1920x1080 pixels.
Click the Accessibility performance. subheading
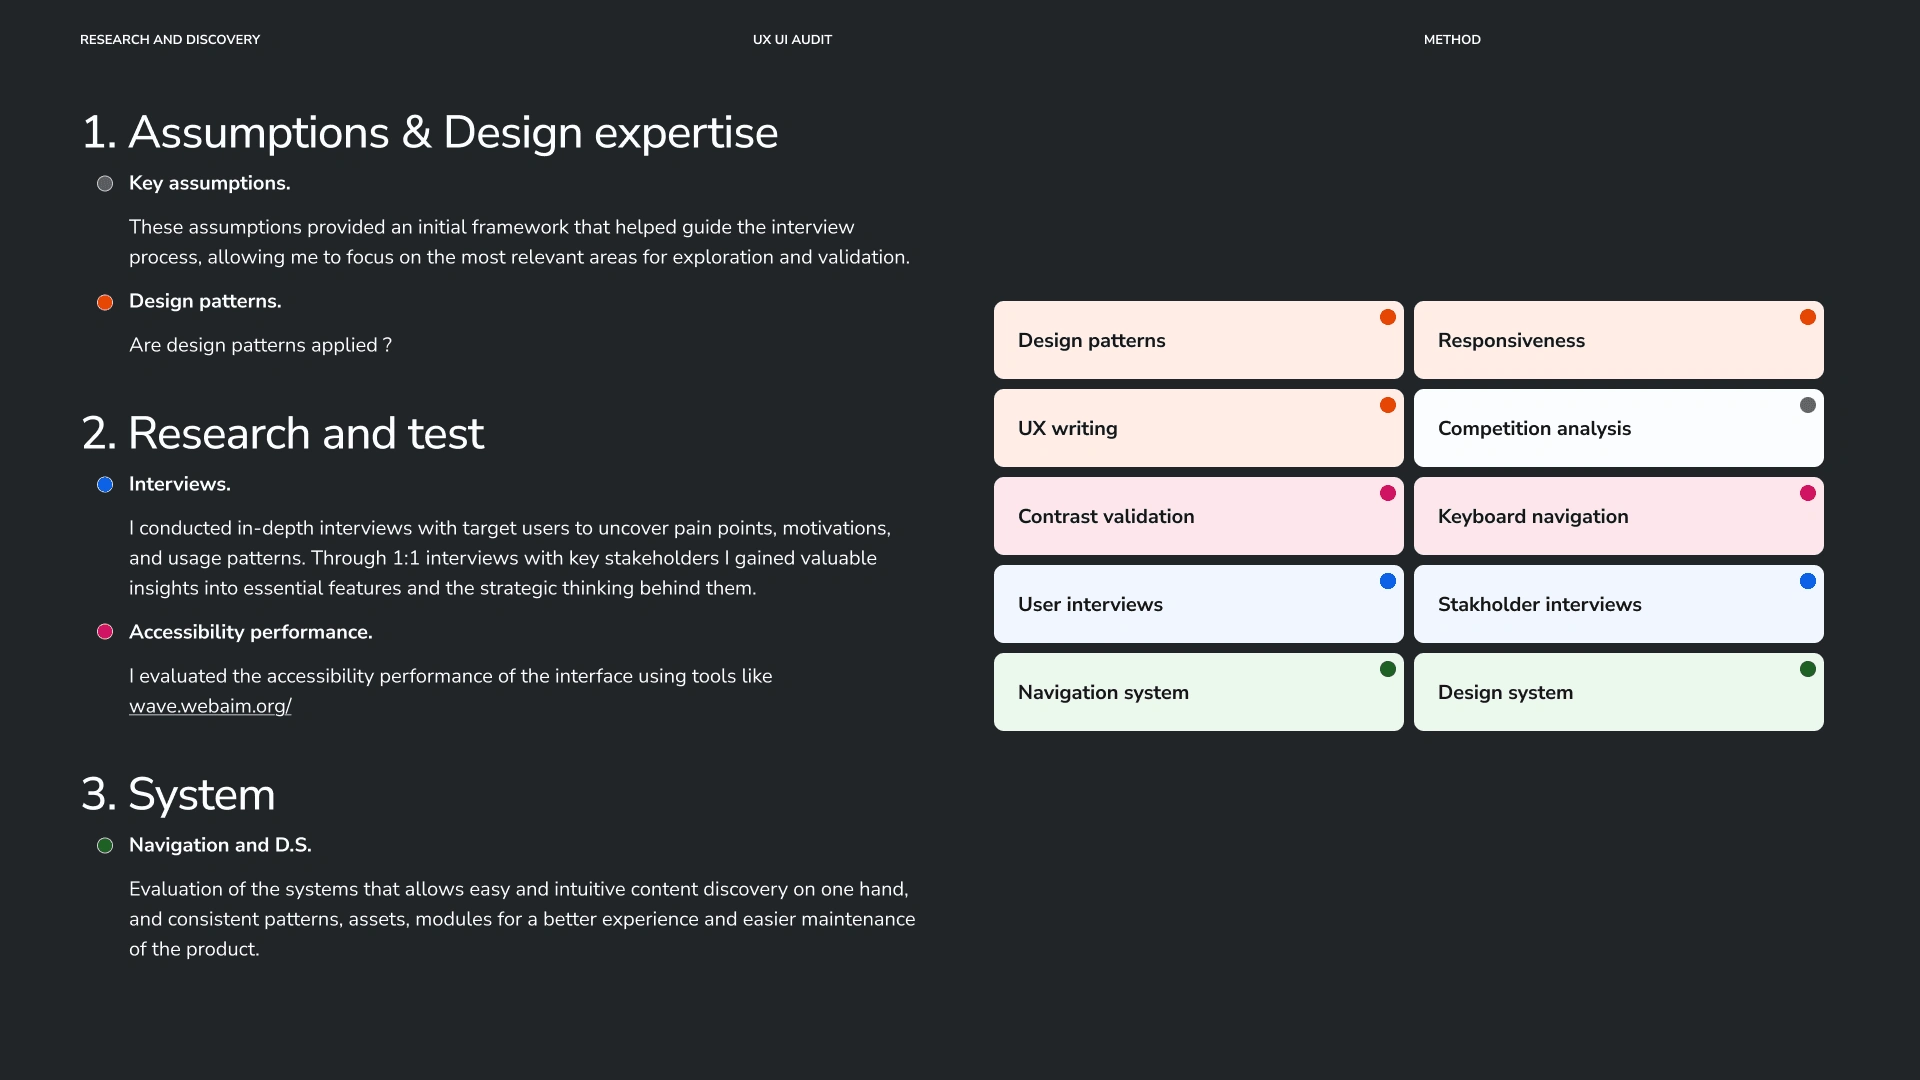251,632
